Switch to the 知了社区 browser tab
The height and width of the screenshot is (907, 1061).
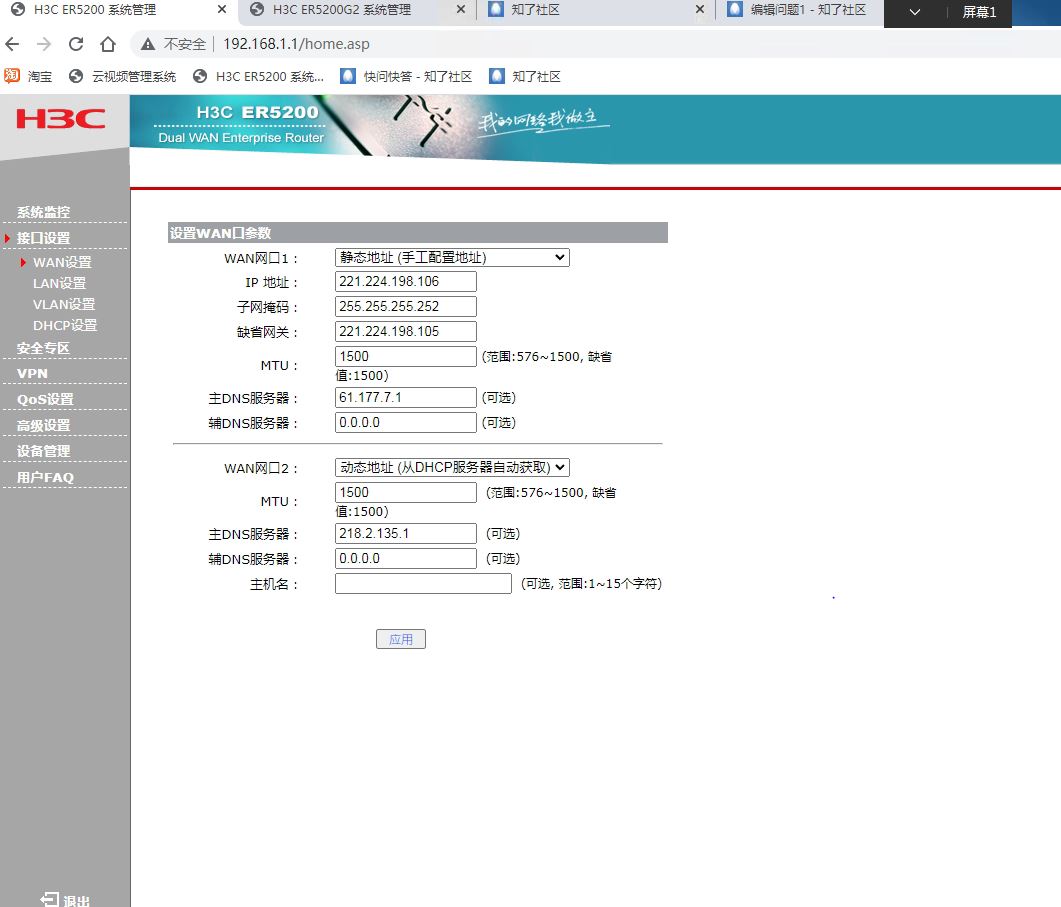535,9
